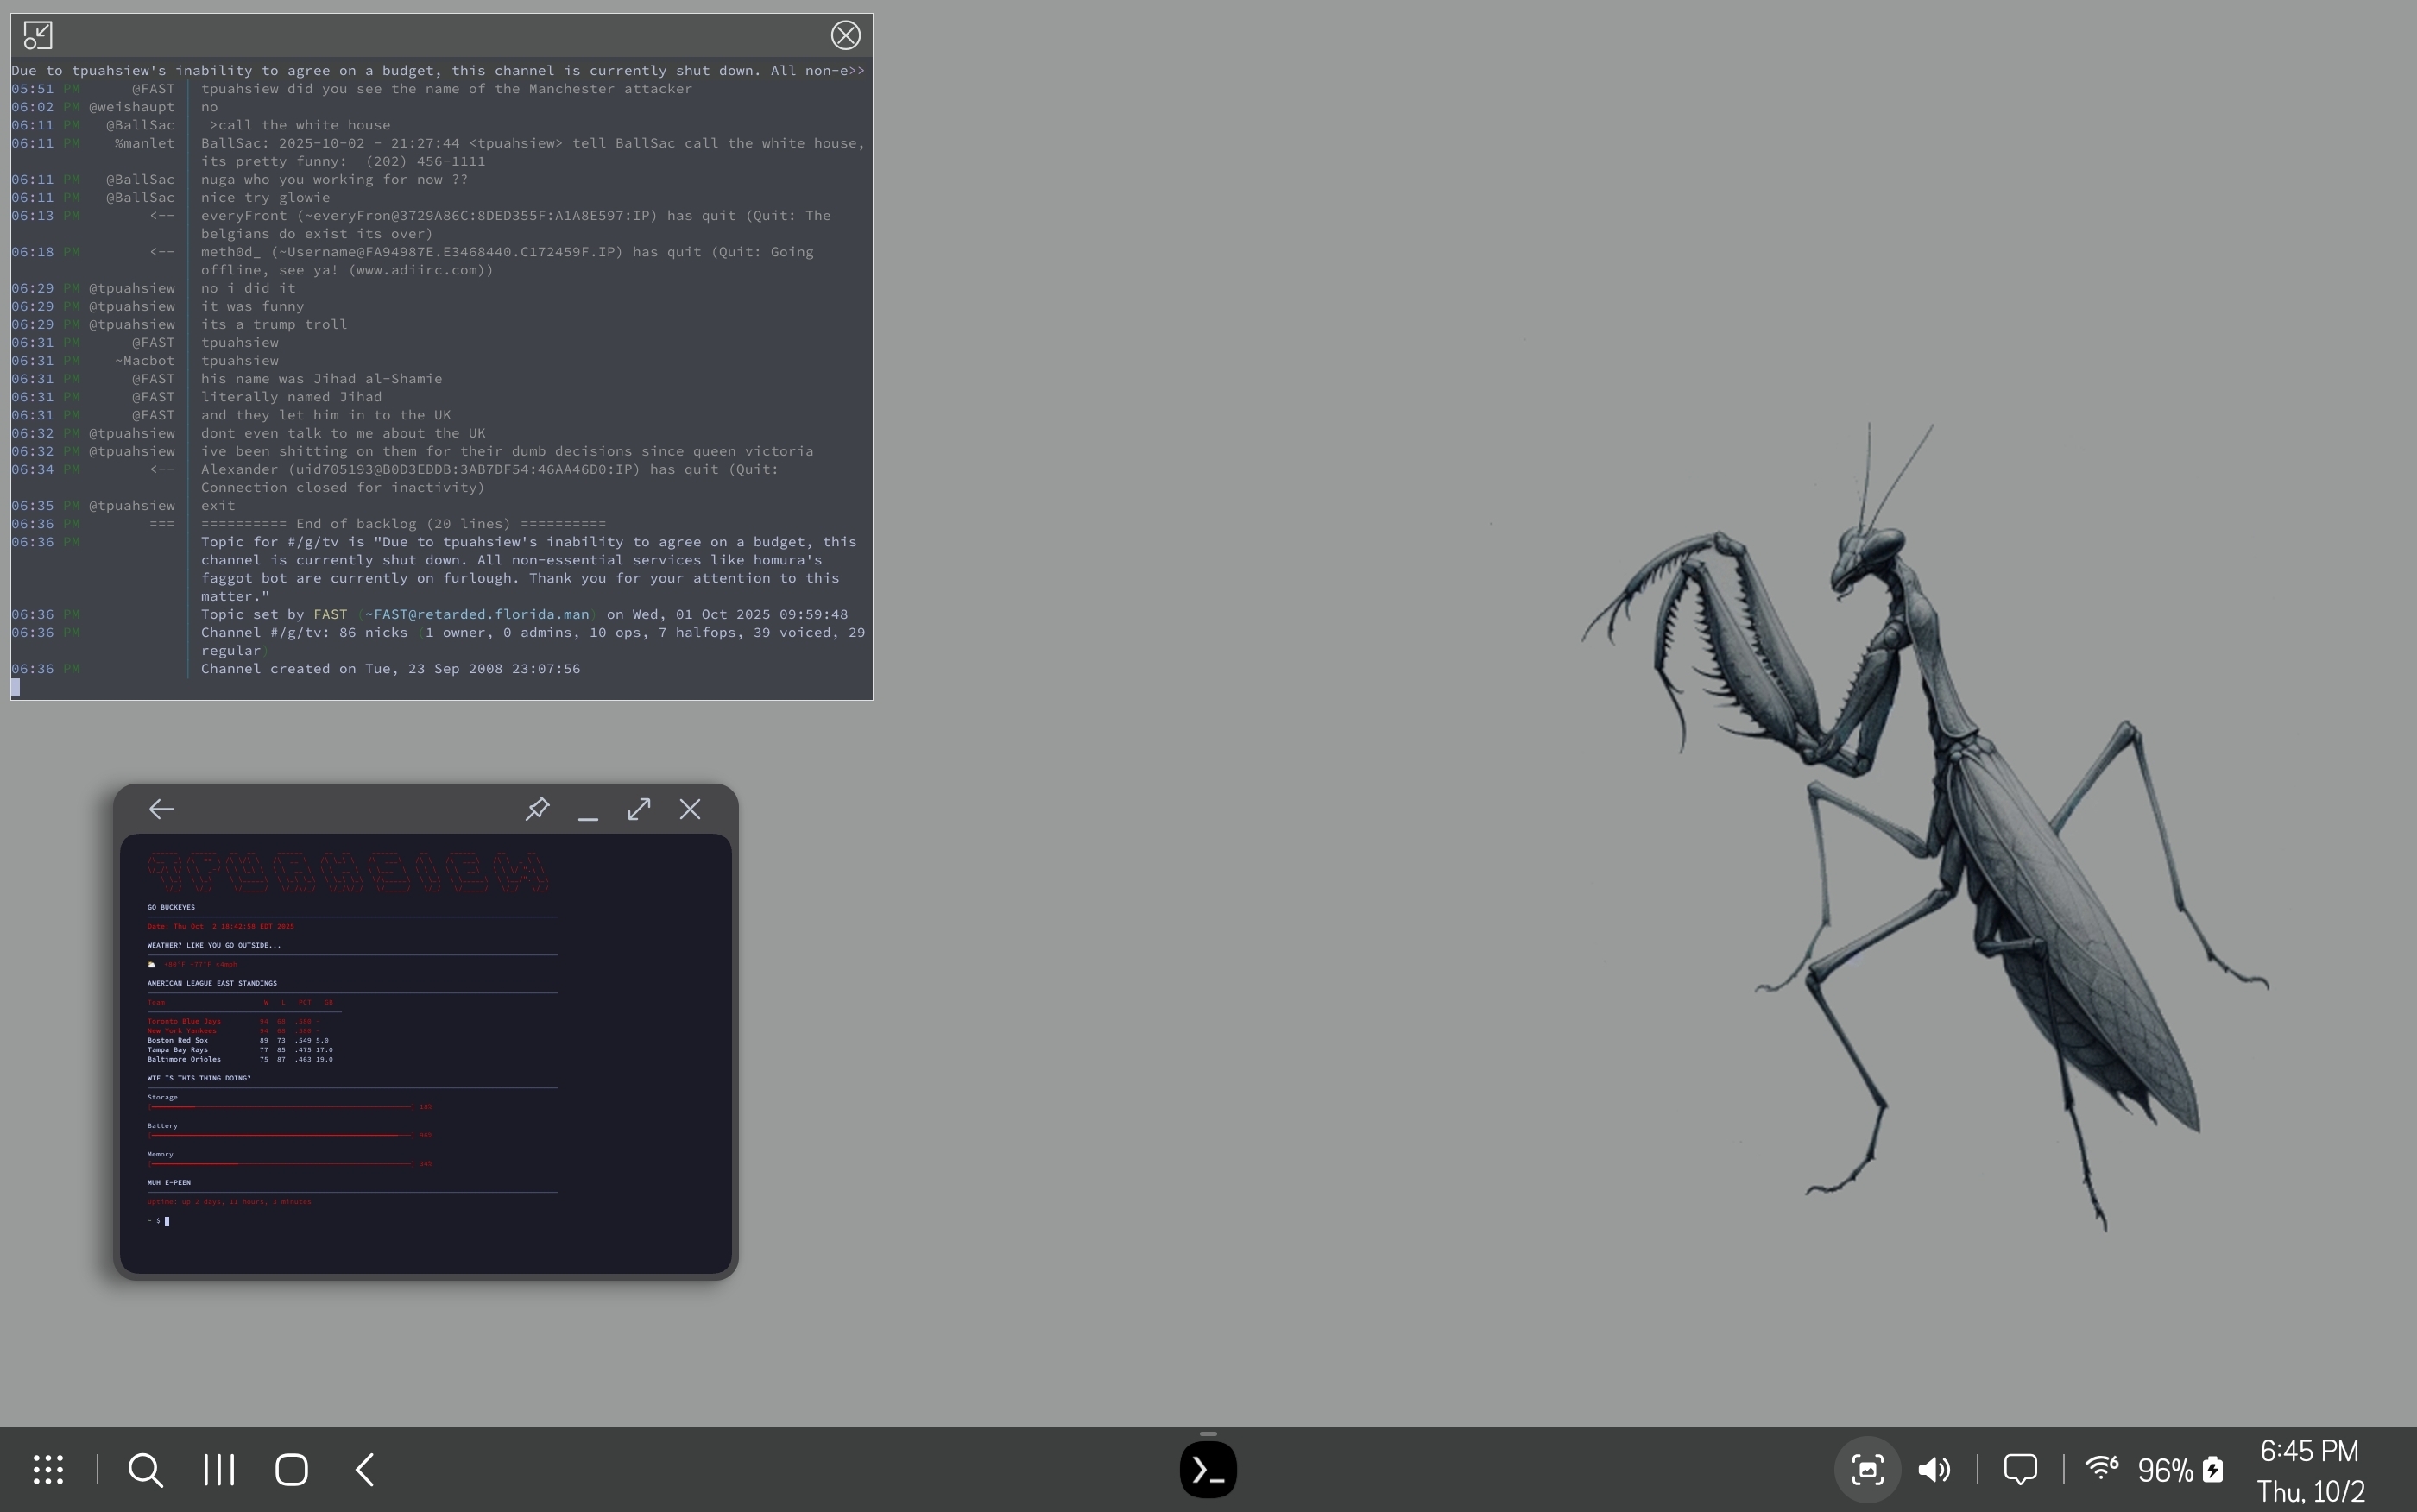The height and width of the screenshot is (1512, 2417).
Task: Show recent apps with the three-bars button
Action: [219, 1469]
